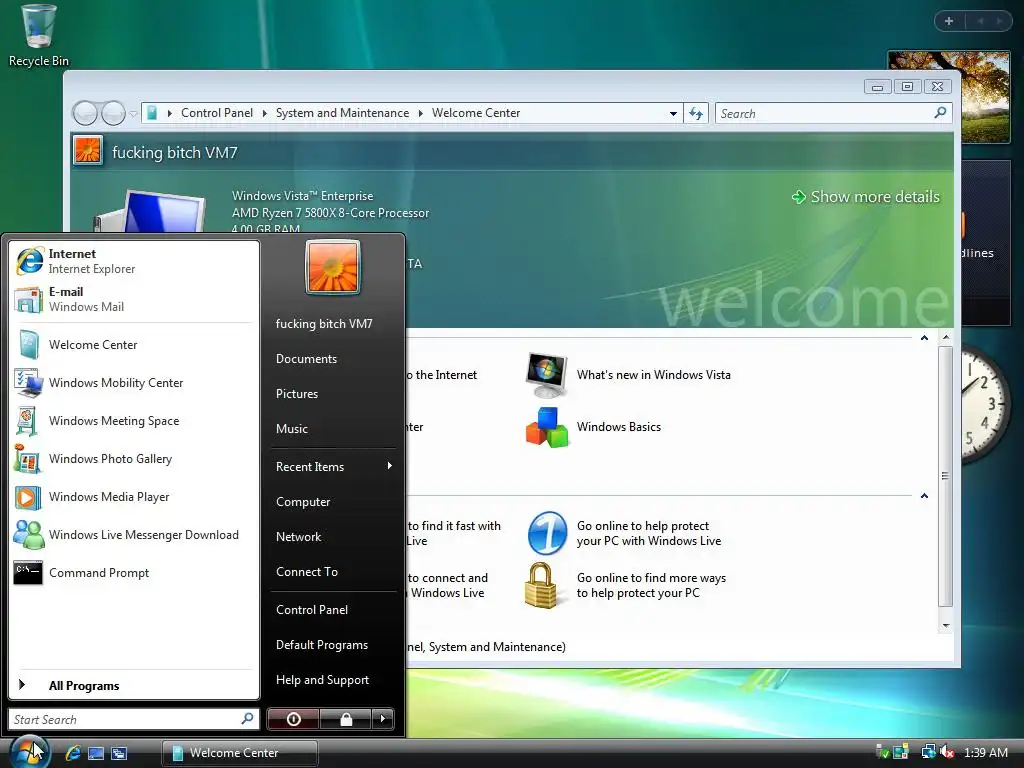
Task: Collapse the Get started section chevron
Action: point(924,338)
